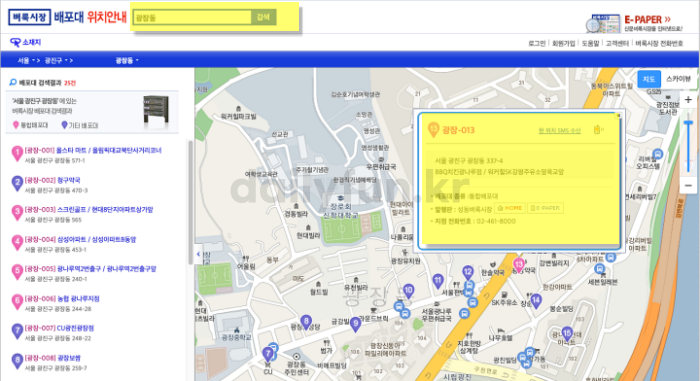Click map marker number 12
The width and height of the screenshot is (700, 381).
click(x=467, y=272)
